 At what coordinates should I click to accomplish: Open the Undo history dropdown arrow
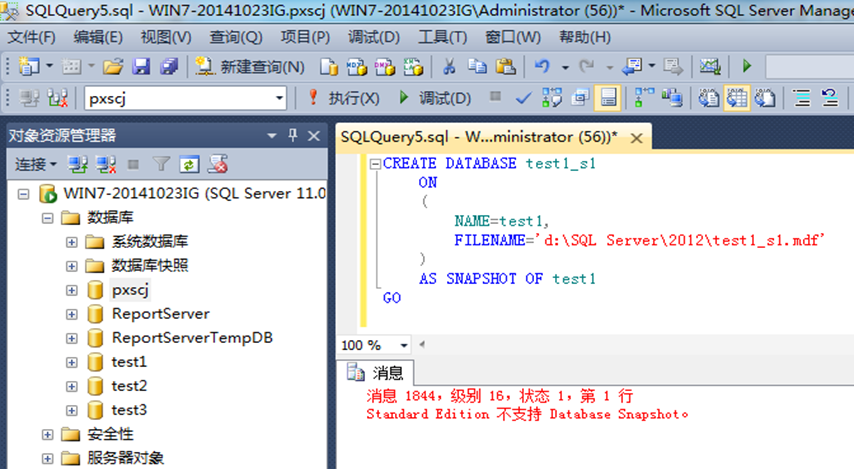565,67
